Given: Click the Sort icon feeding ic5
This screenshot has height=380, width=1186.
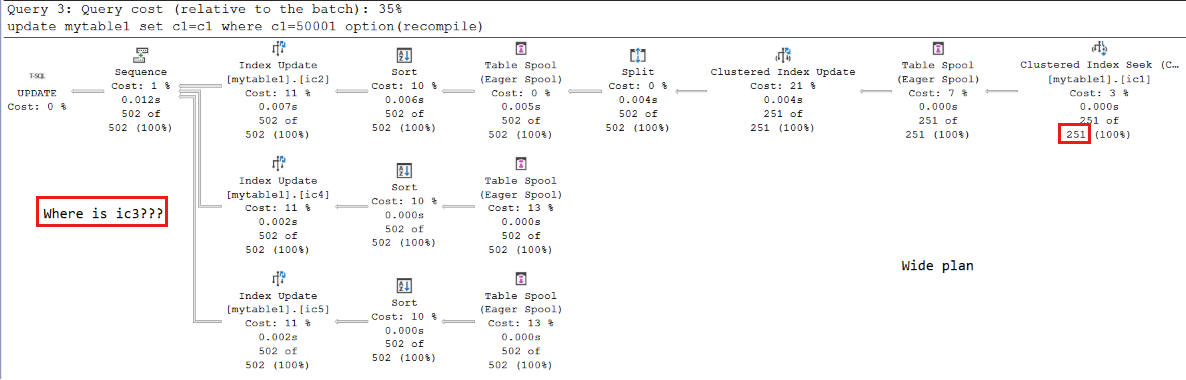Looking at the screenshot, I should (x=404, y=285).
